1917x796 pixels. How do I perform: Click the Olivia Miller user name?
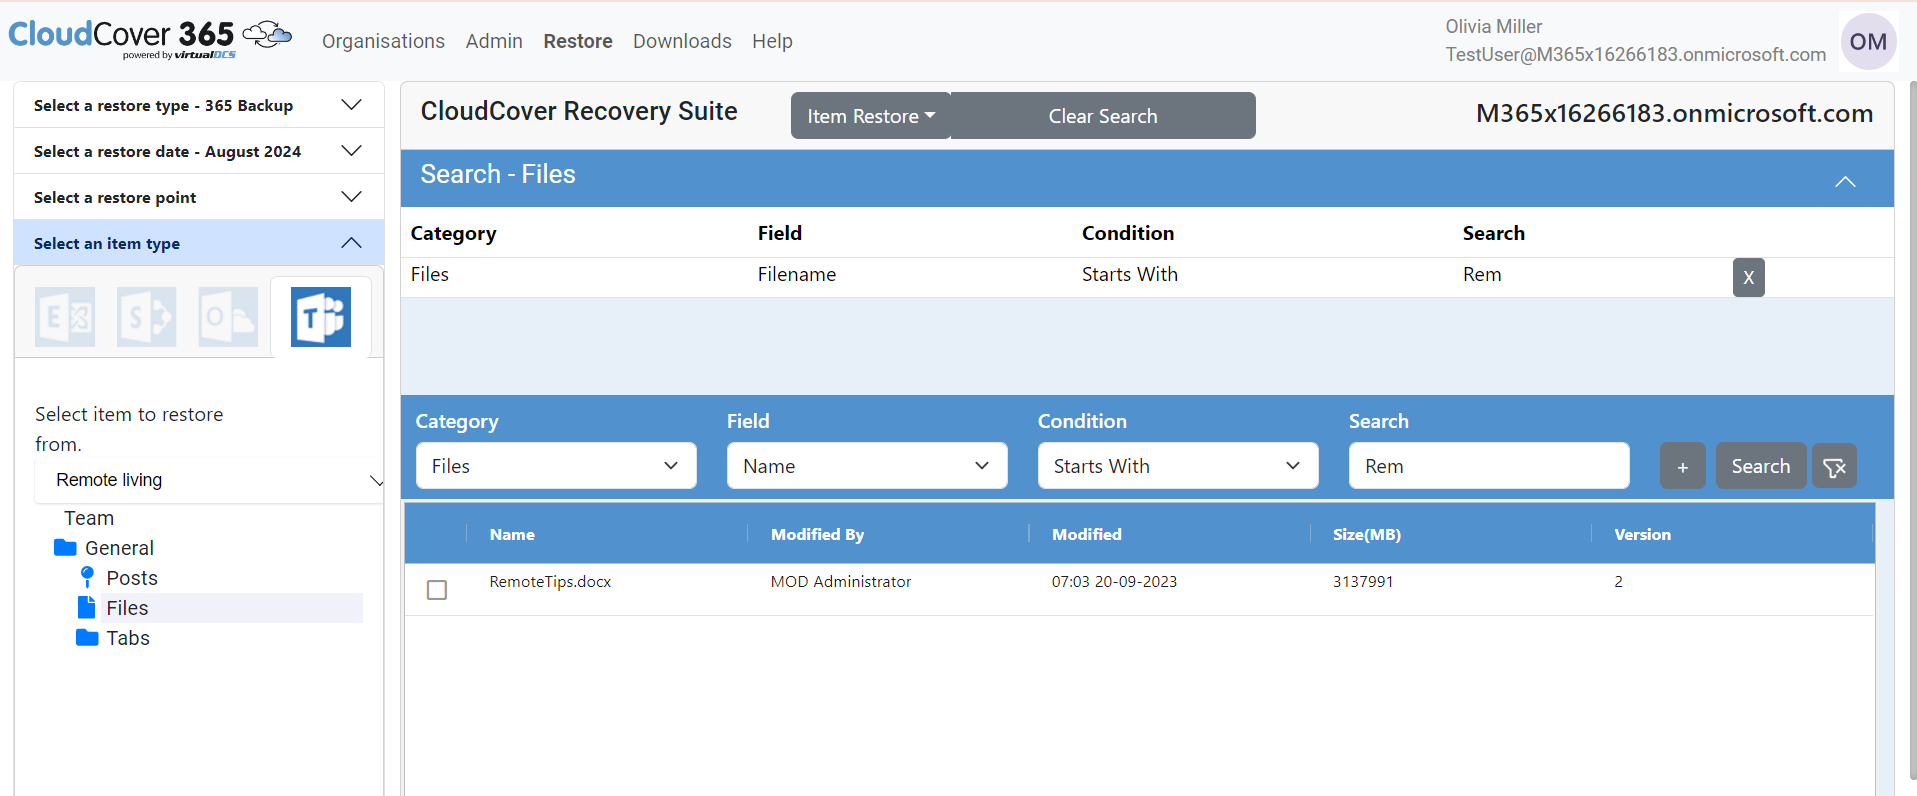[1494, 27]
